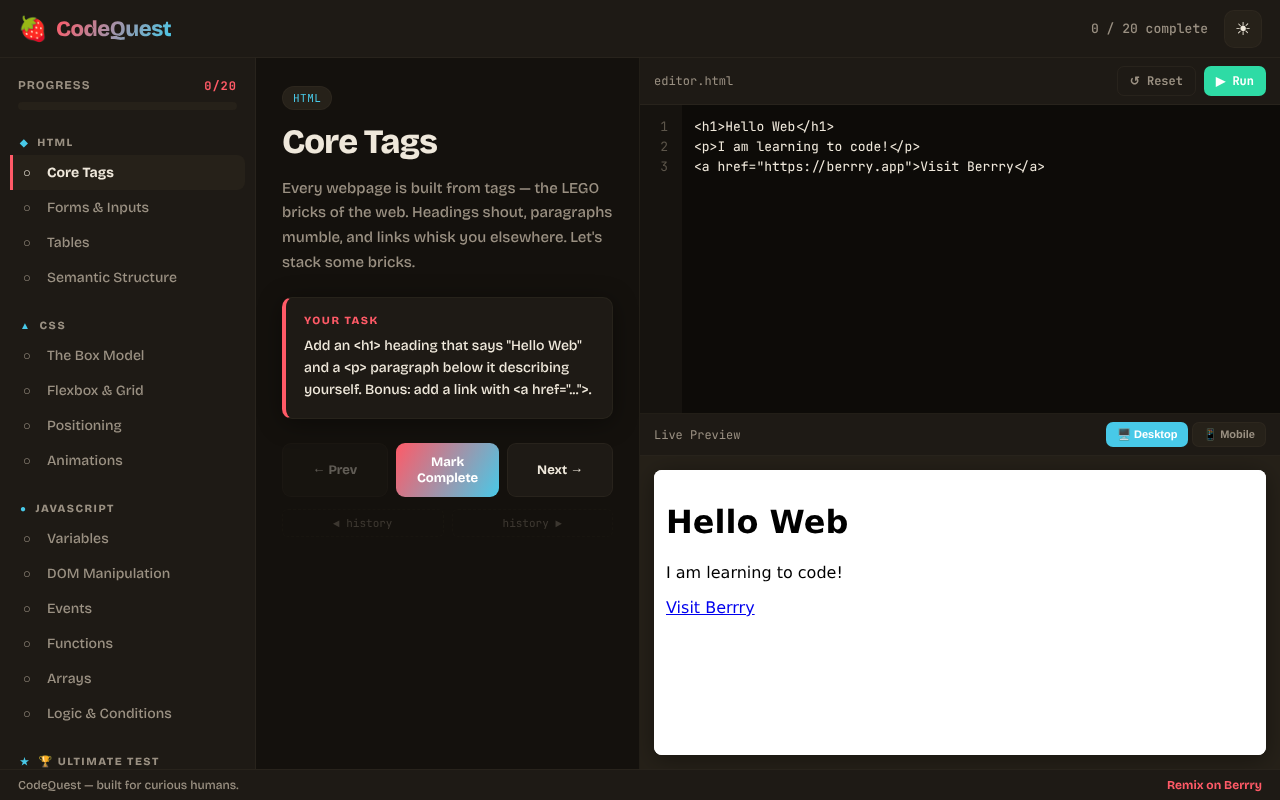Click the status circle beside Animations
The height and width of the screenshot is (800, 1280).
pos(27,461)
